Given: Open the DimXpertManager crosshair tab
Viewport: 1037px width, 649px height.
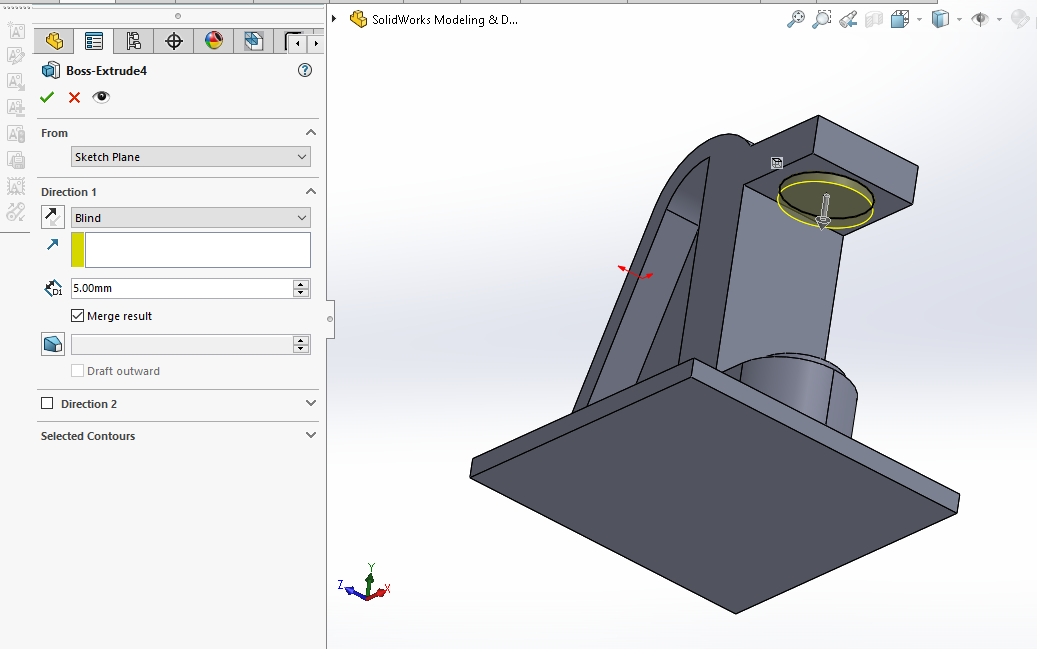Looking at the screenshot, I should [x=174, y=41].
